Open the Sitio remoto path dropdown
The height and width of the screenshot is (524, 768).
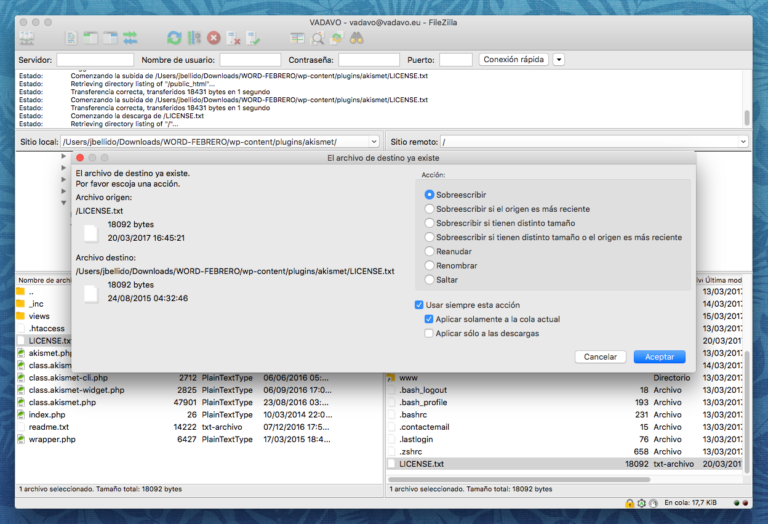coord(743,142)
